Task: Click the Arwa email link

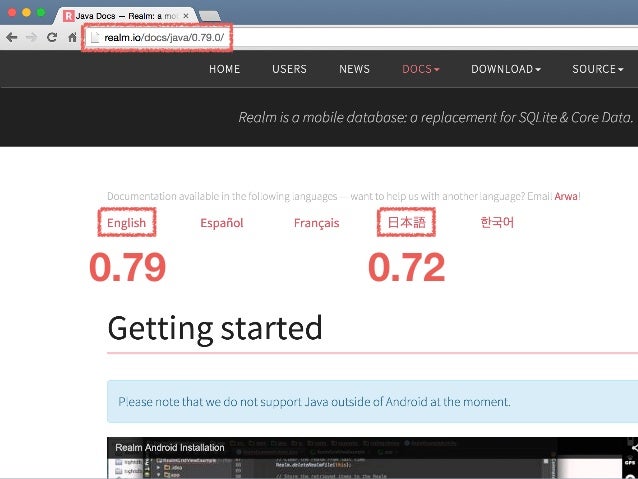Action: [x=566, y=196]
